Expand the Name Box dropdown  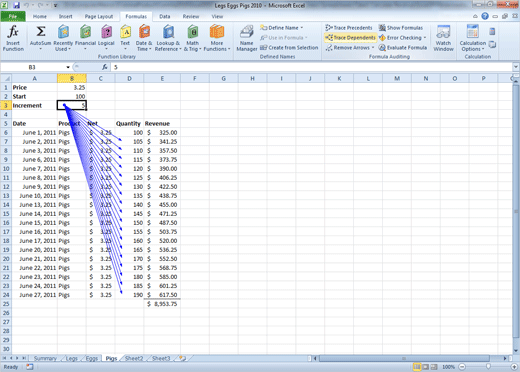tap(68, 67)
